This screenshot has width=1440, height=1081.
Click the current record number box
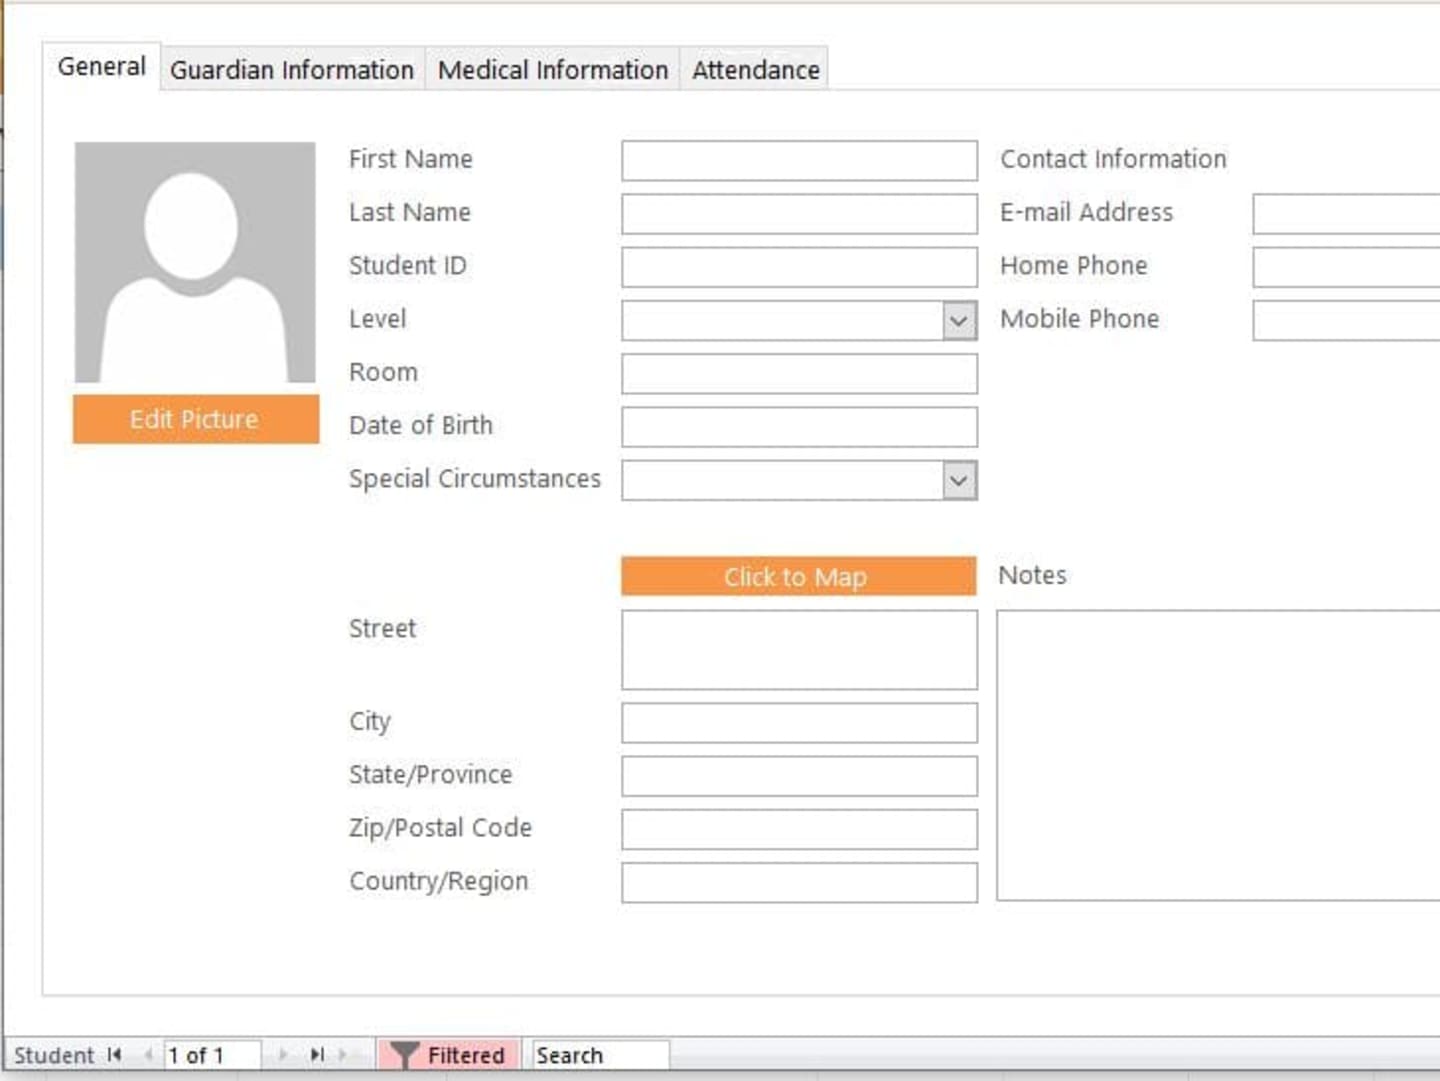212,1055
